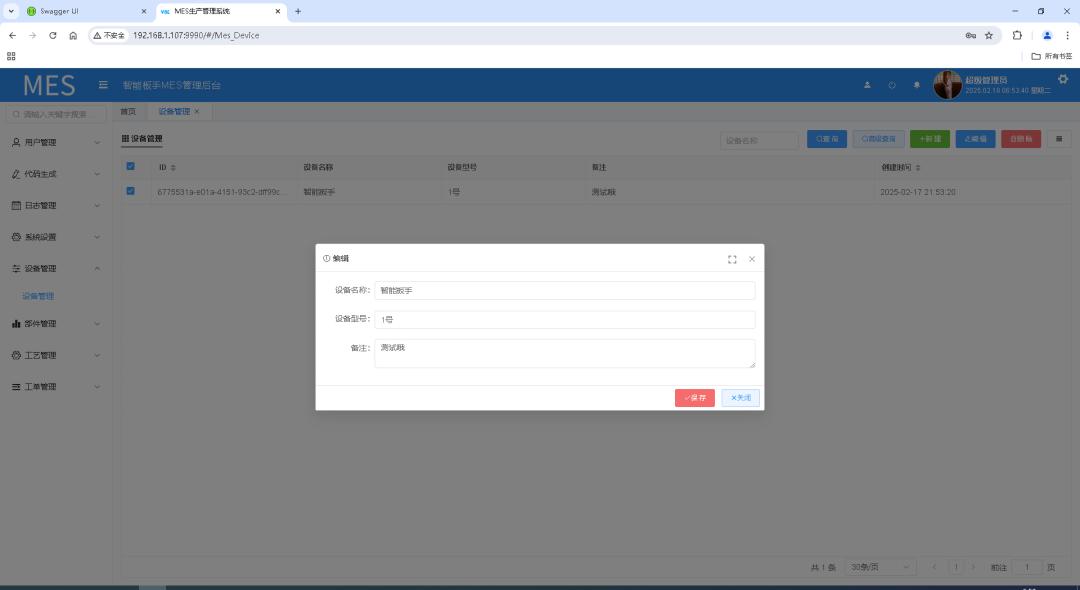
Task: Click the 关闭 close button in dialog
Action: pos(740,398)
